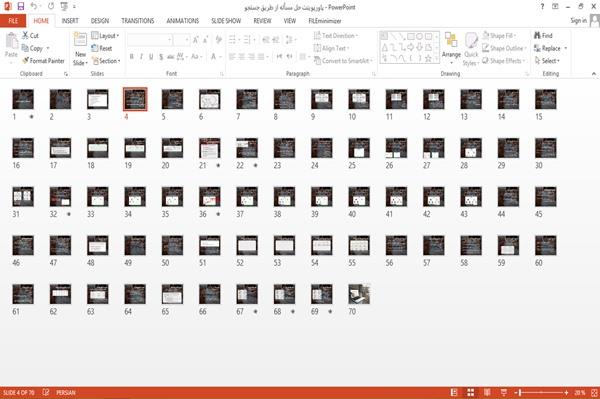Click the 20% zoom level

coord(579,392)
